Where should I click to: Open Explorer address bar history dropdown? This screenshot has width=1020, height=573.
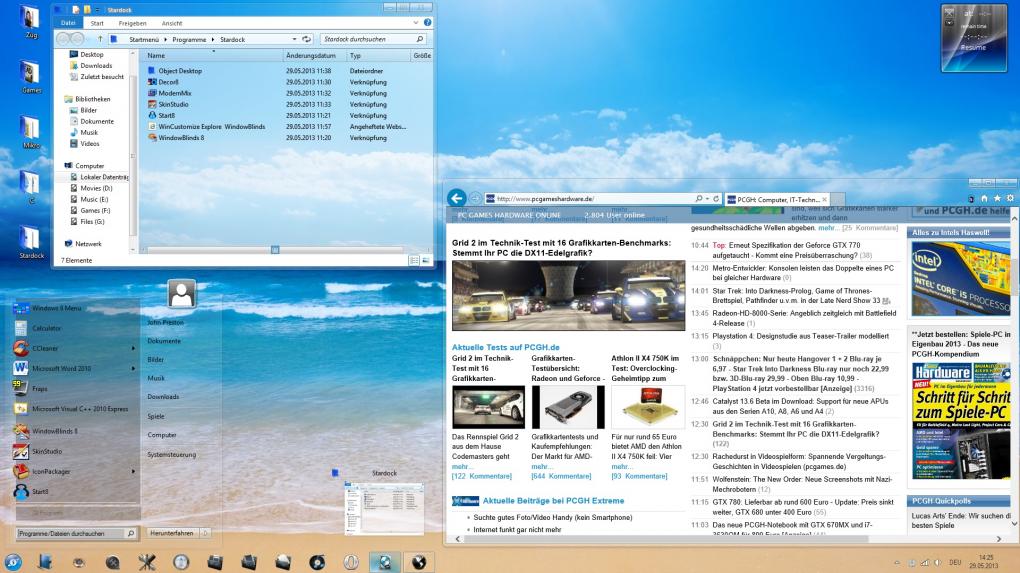[x=295, y=39]
